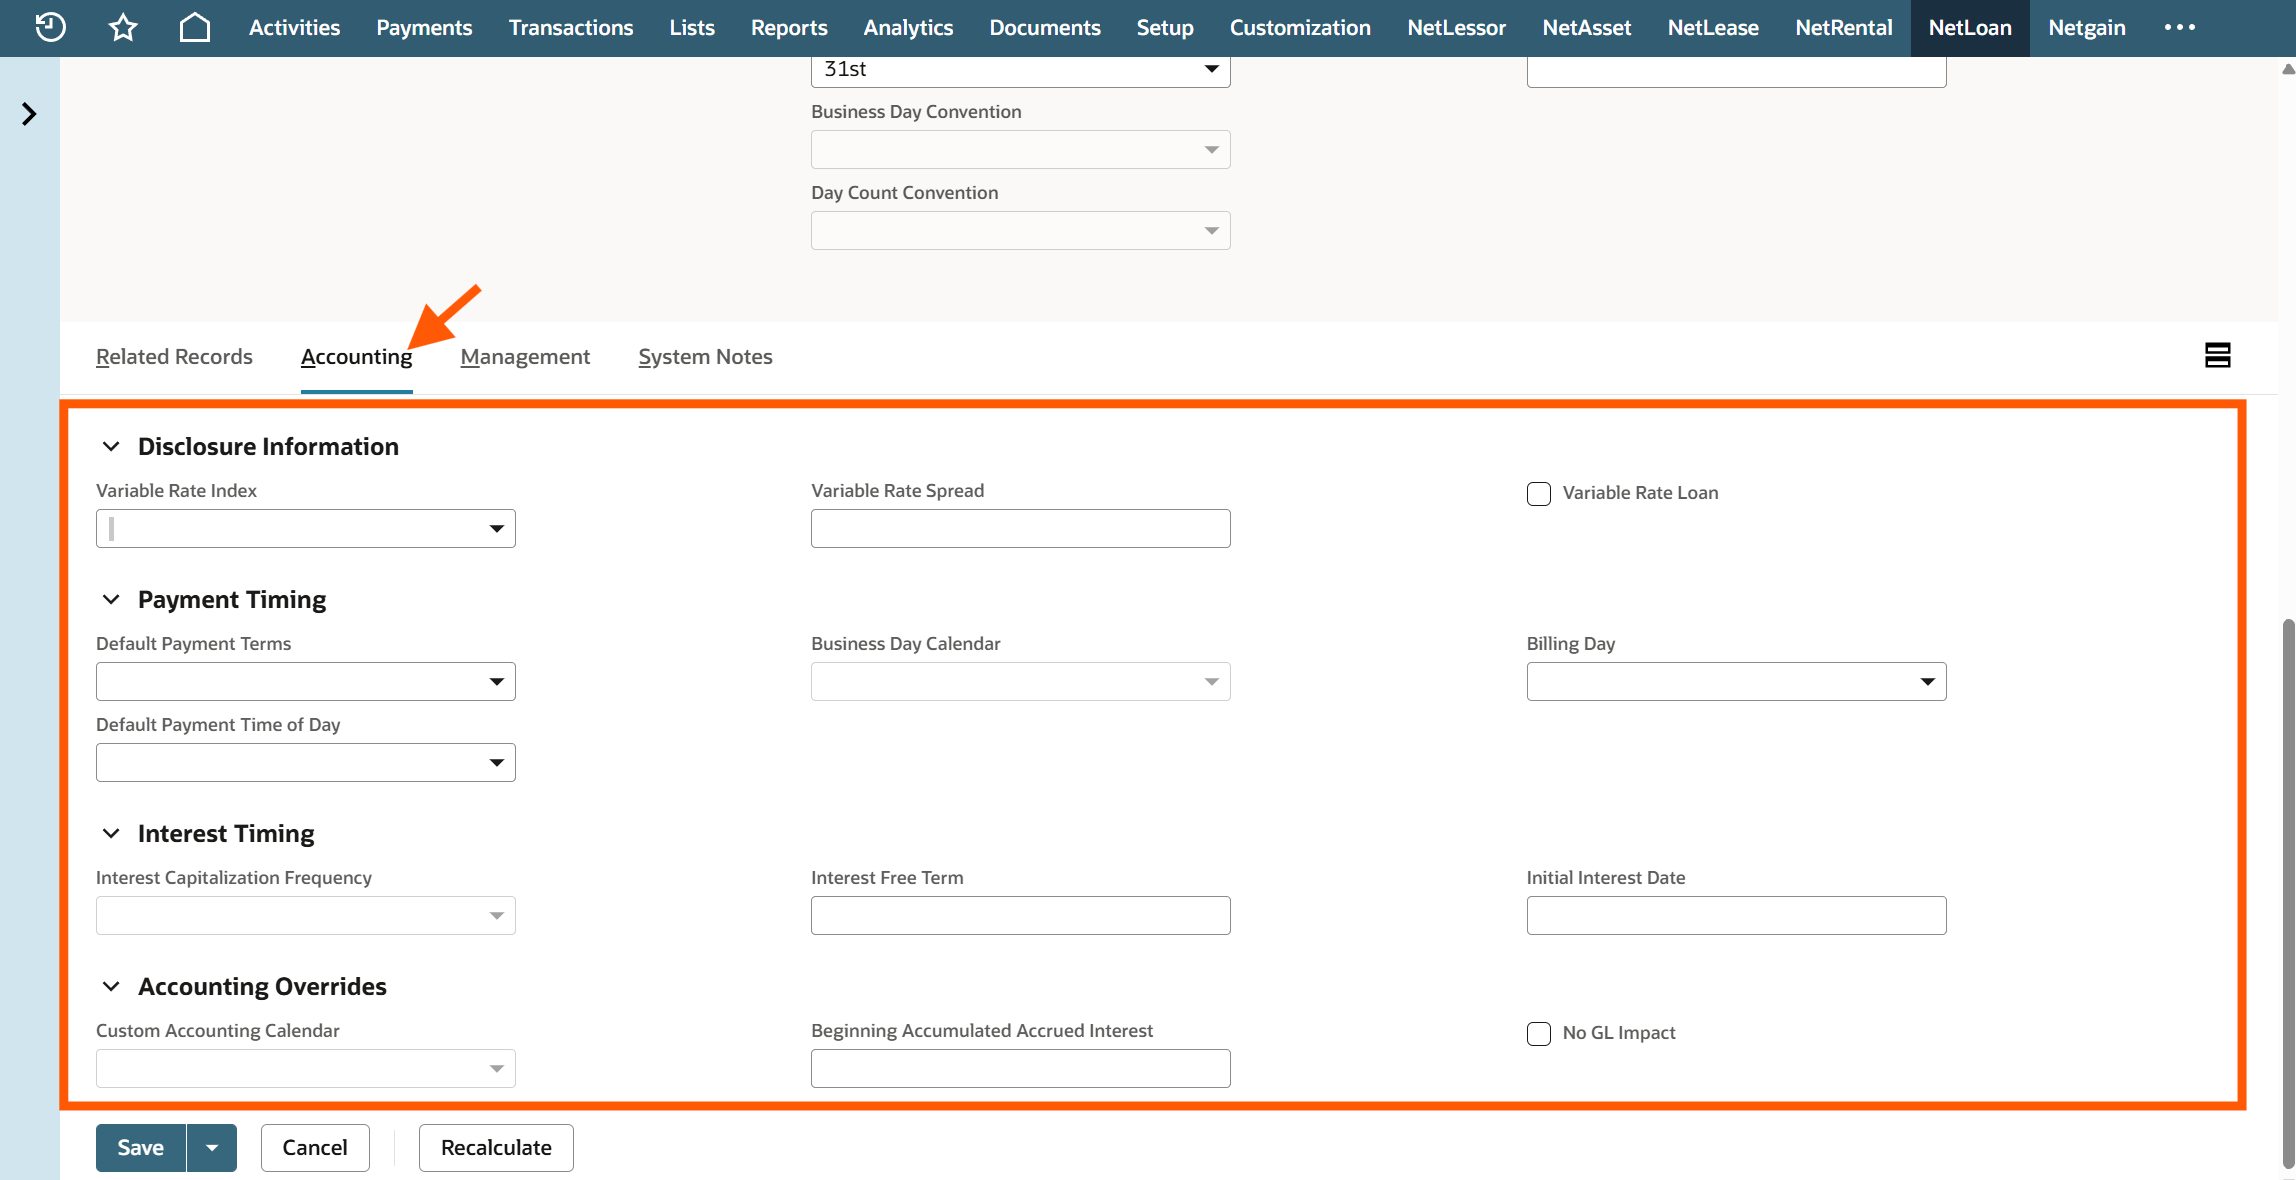The width and height of the screenshot is (2296, 1180).
Task: Collapse the Accounting Overrides section
Action: pos(111,987)
